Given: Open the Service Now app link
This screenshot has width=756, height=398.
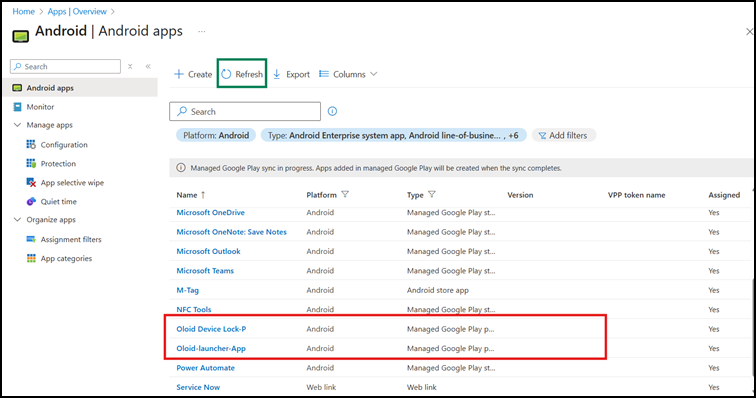Looking at the screenshot, I should click(x=198, y=387).
